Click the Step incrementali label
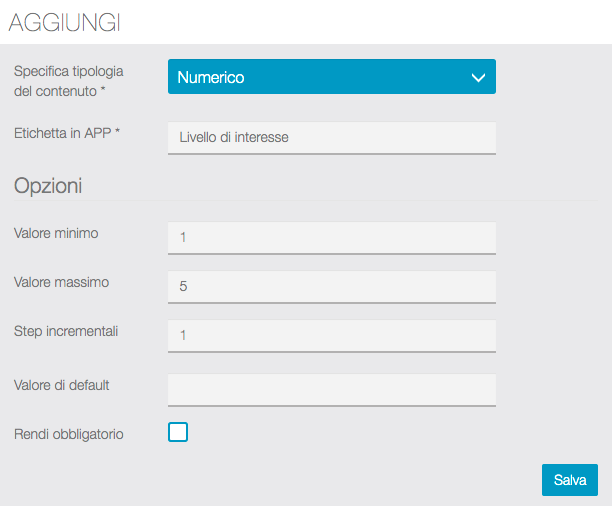Screen dimensions: 612x506 click(x=66, y=331)
